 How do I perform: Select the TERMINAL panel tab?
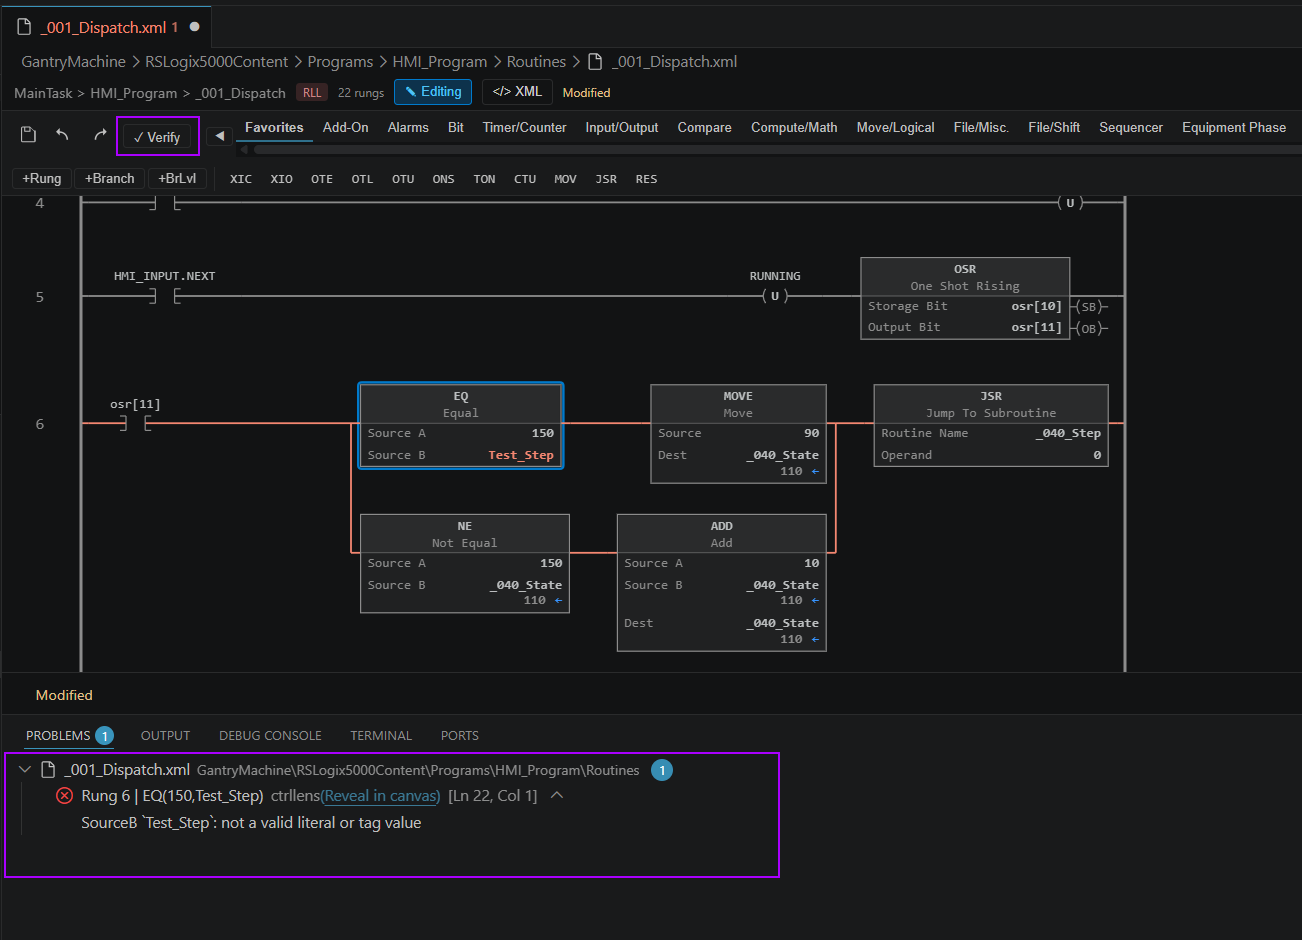click(x=381, y=735)
